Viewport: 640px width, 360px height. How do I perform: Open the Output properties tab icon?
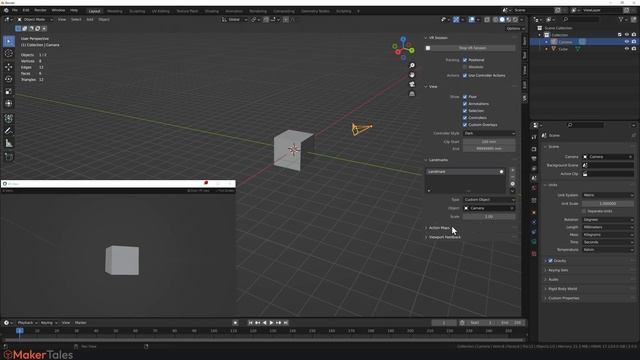click(x=534, y=158)
